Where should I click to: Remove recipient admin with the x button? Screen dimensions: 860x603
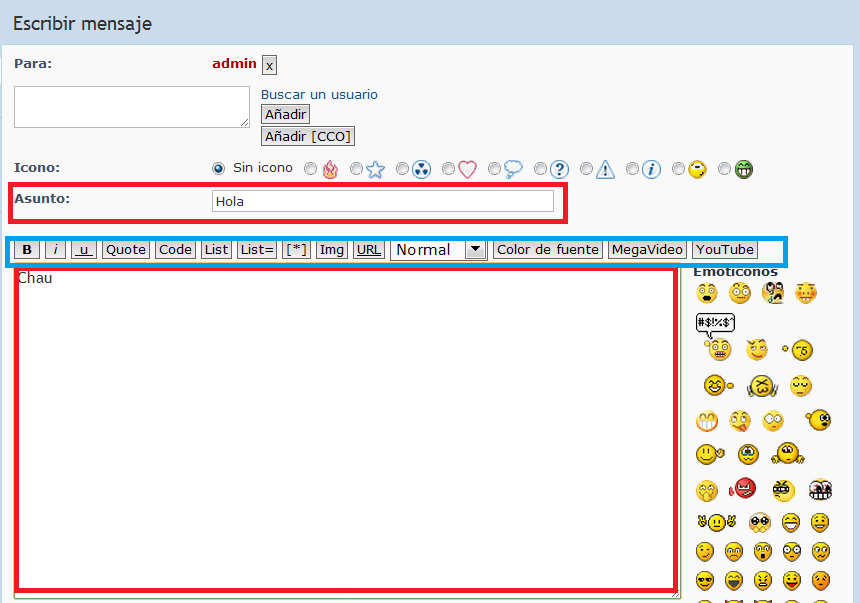point(269,65)
